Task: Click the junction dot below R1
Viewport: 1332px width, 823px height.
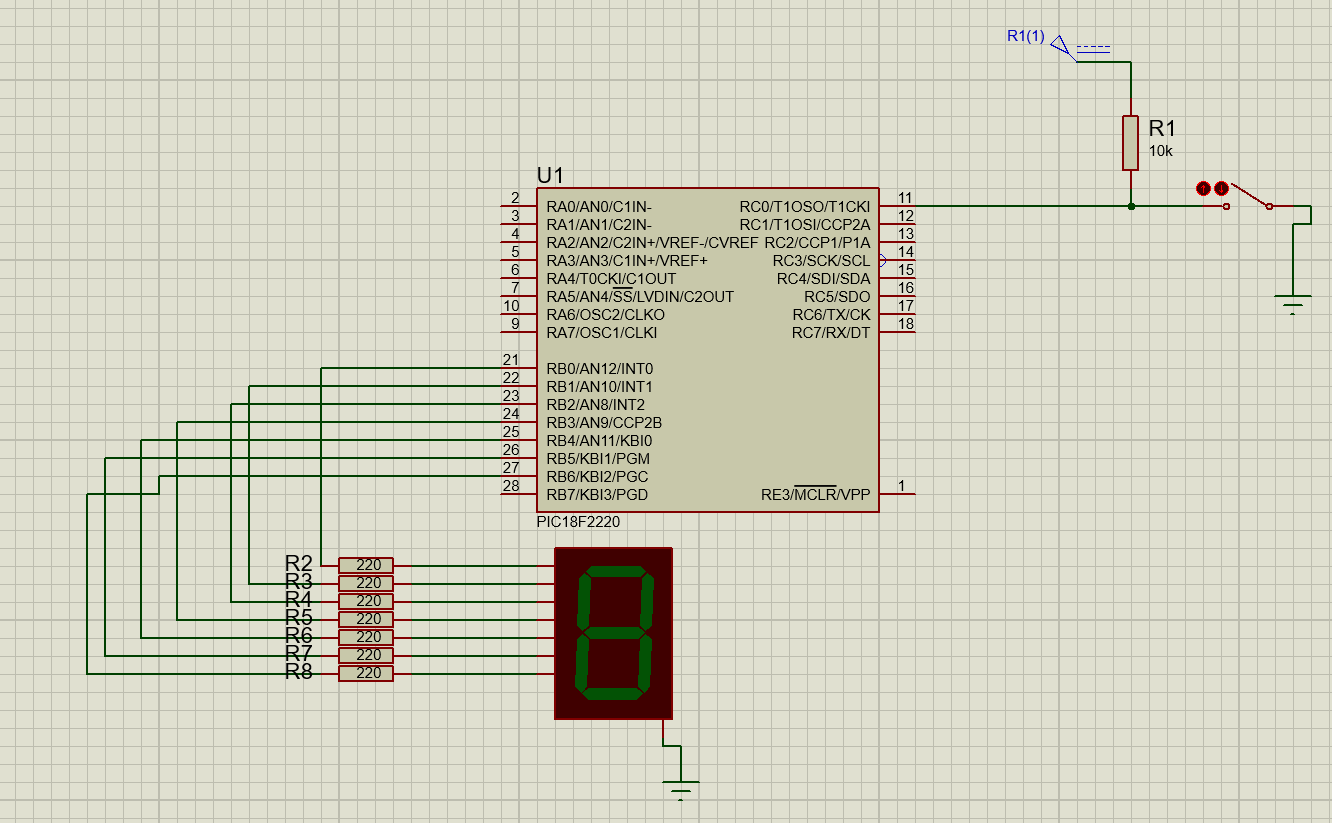Action: 1131,207
